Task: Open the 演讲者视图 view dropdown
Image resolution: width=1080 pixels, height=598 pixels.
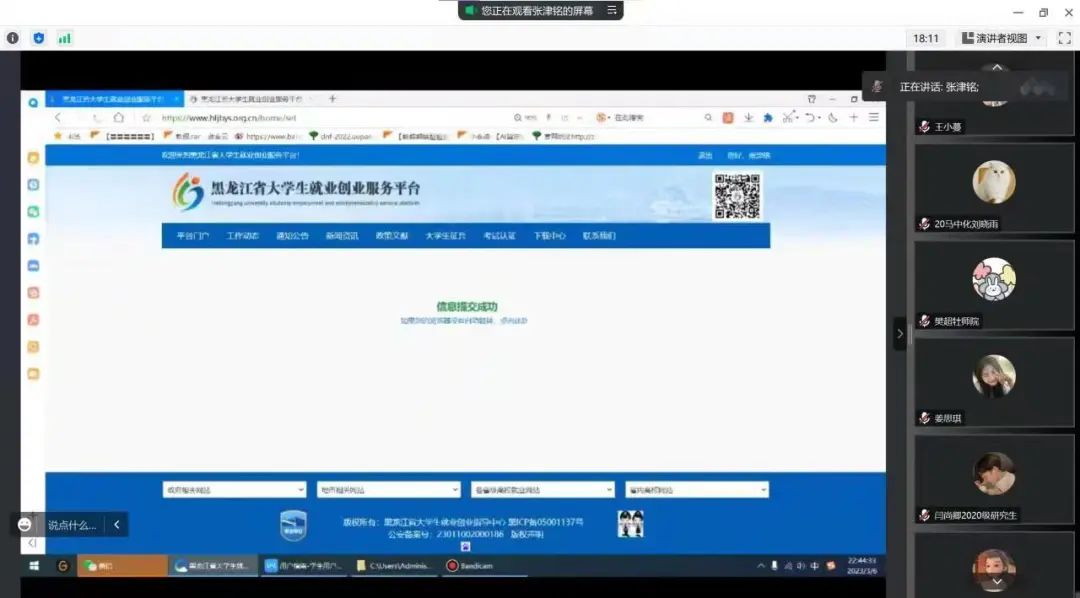Action: pos(1002,39)
